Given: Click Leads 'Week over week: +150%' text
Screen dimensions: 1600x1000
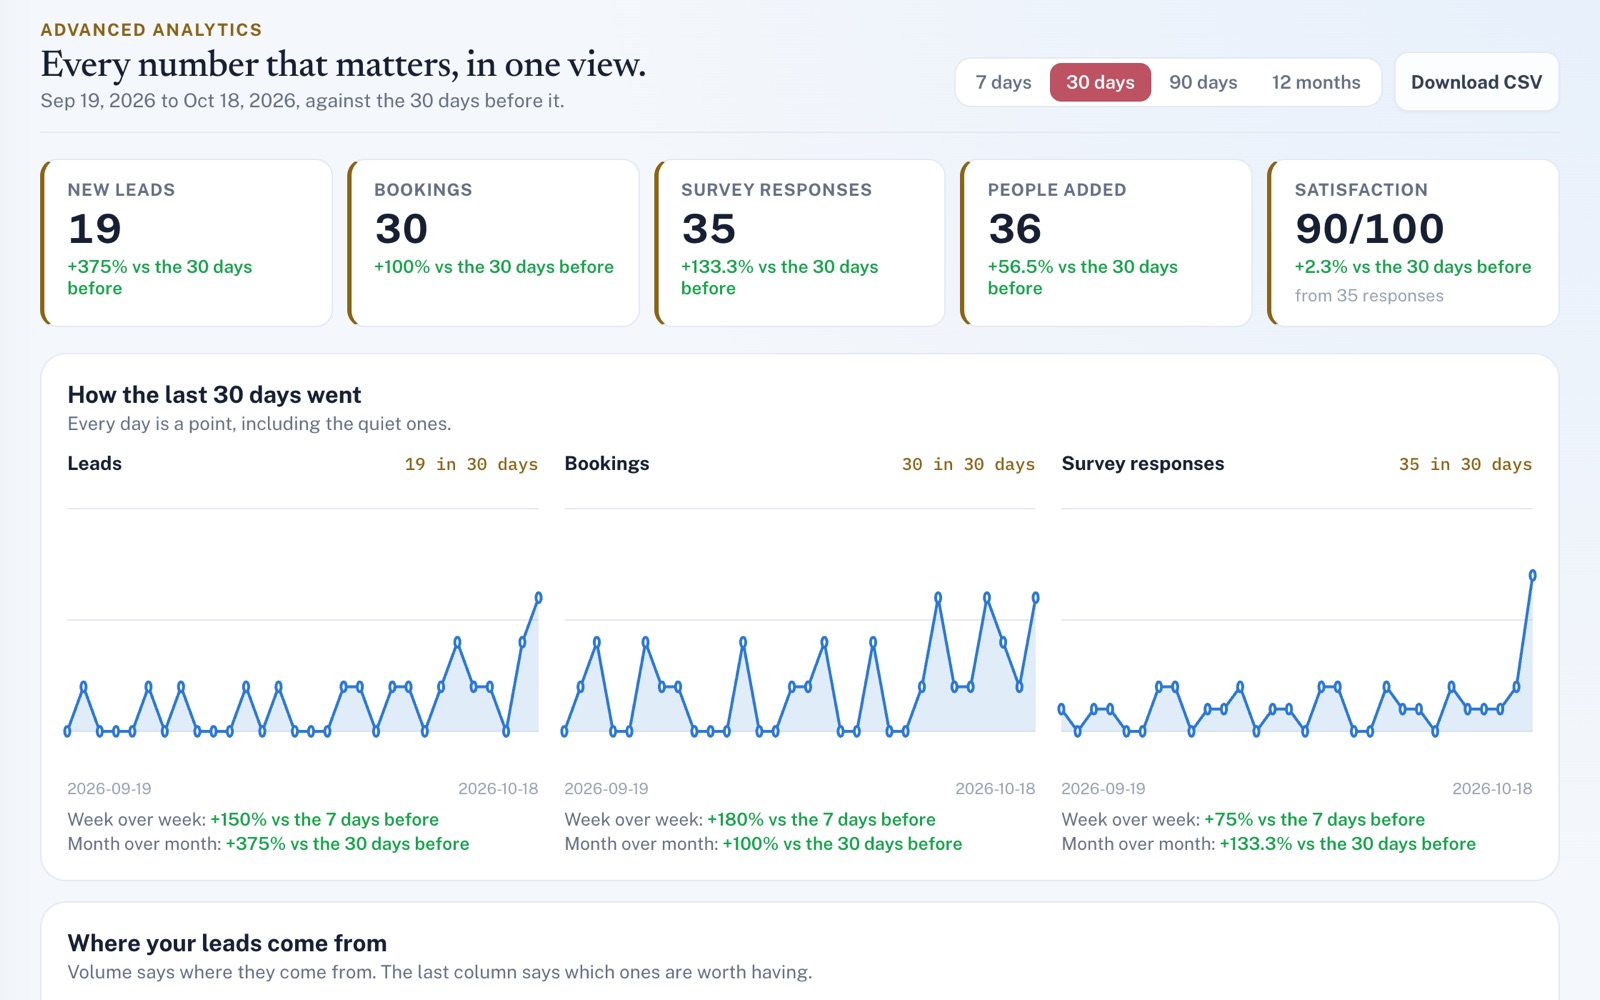Looking at the screenshot, I should (x=253, y=820).
